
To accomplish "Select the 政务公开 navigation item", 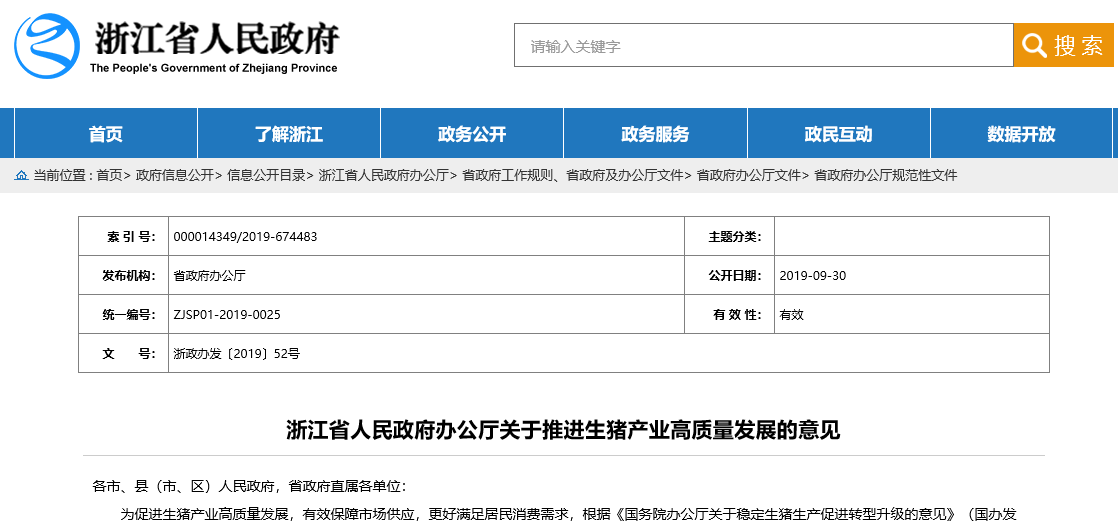I will click(x=472, y=134).
